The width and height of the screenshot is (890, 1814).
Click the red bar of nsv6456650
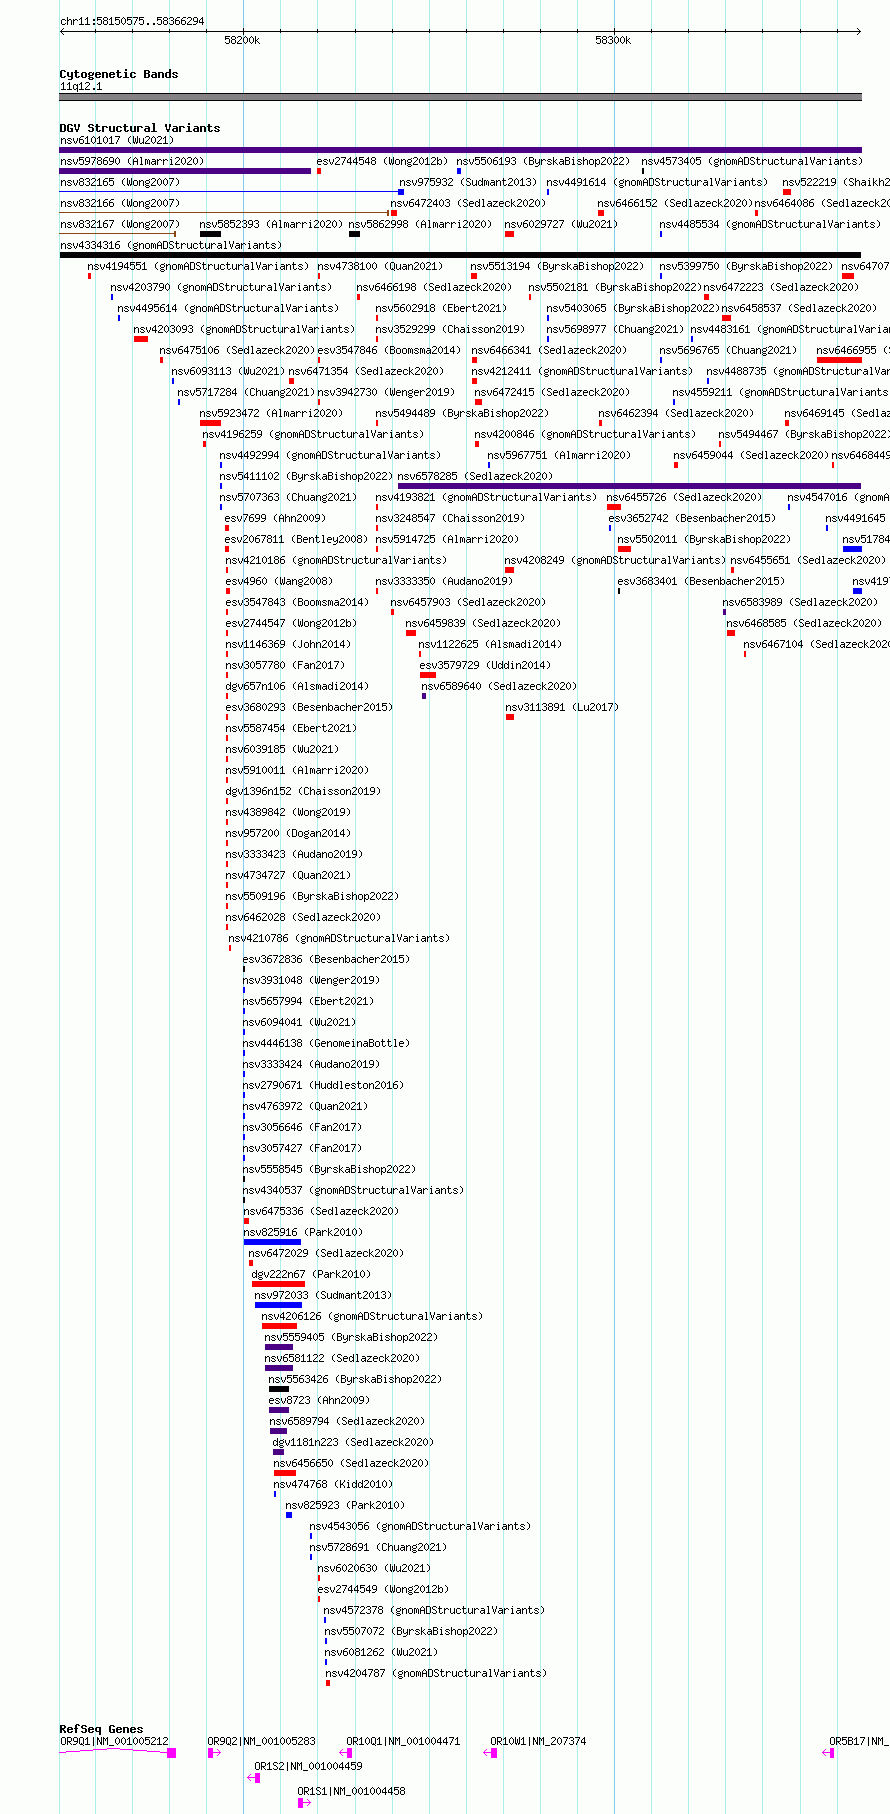285,1473
